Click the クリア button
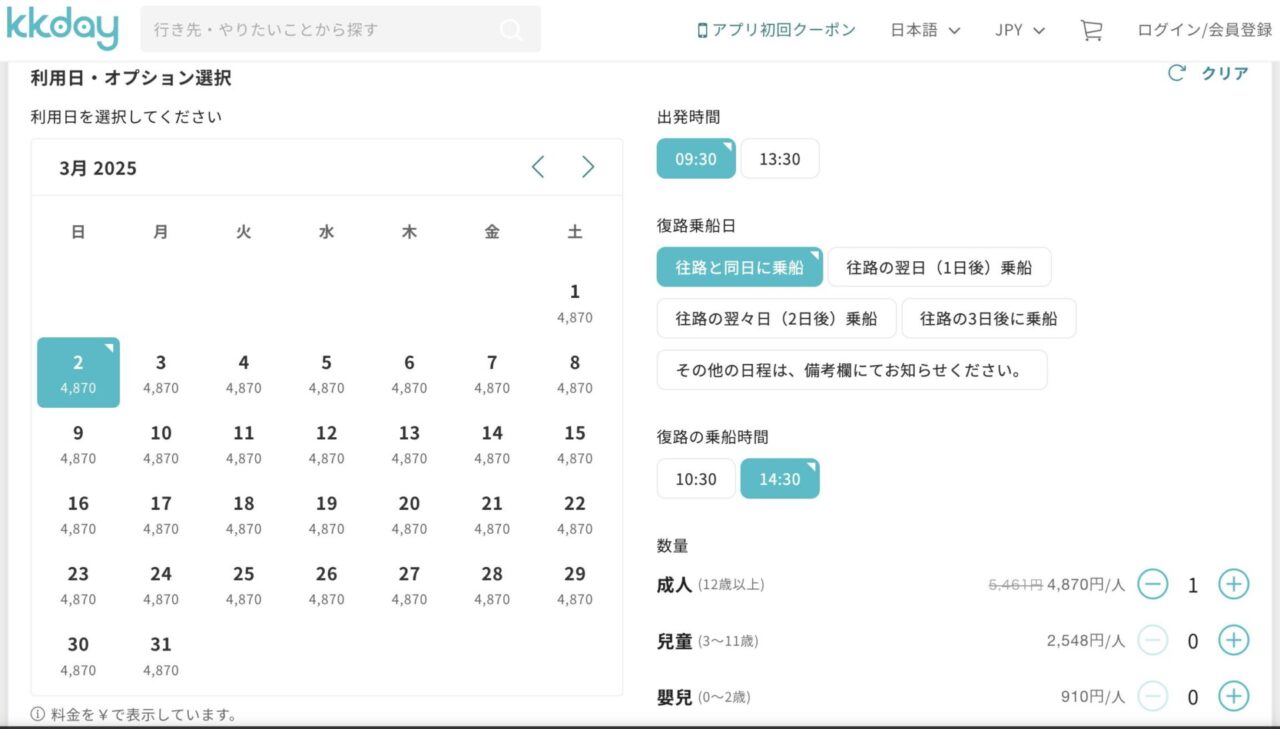Viewport: 1280px width, 729px height. point(1225,73)
